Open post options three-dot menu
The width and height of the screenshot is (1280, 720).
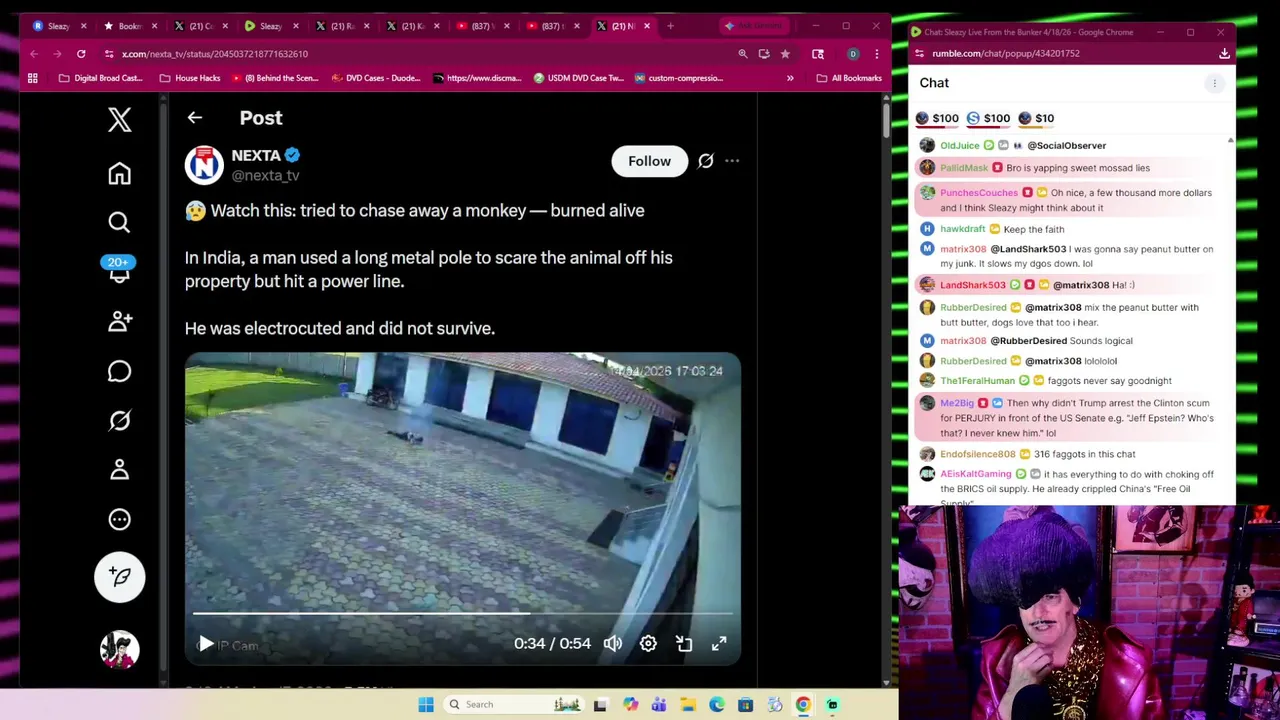[732, 161]
